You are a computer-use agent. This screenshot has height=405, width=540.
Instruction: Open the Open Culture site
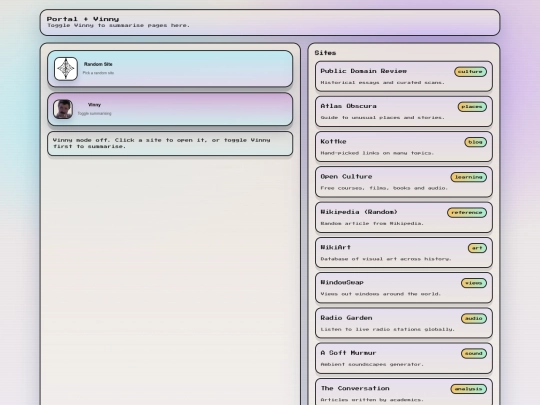(x=404, y=182)
